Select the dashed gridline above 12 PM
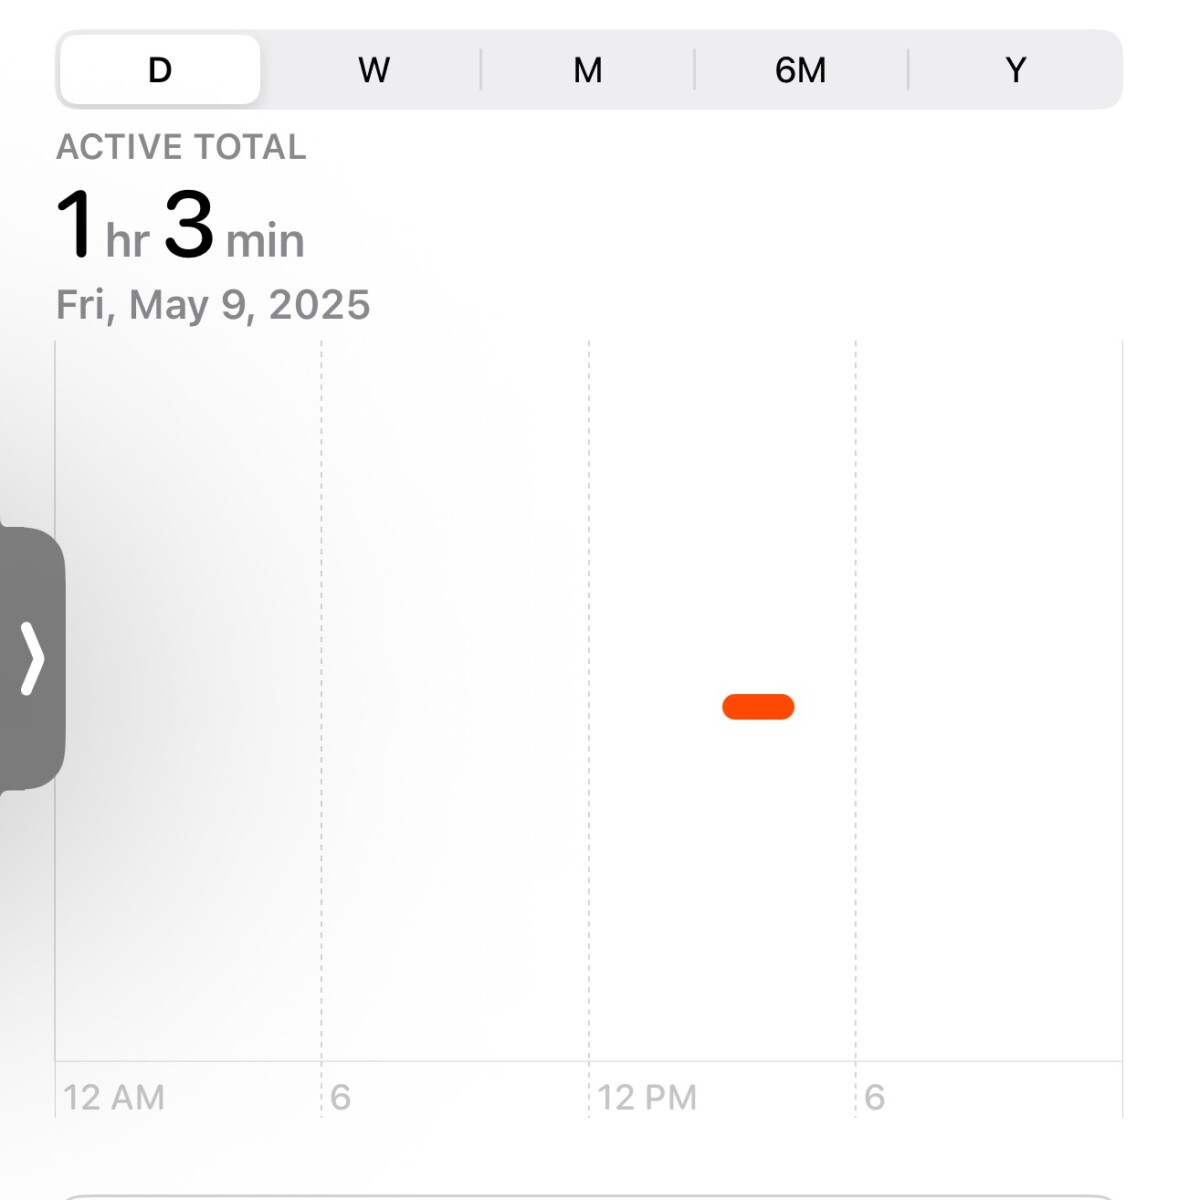Image resolution: width=1178 pixels, height=1200 pixels. point(589,700)
